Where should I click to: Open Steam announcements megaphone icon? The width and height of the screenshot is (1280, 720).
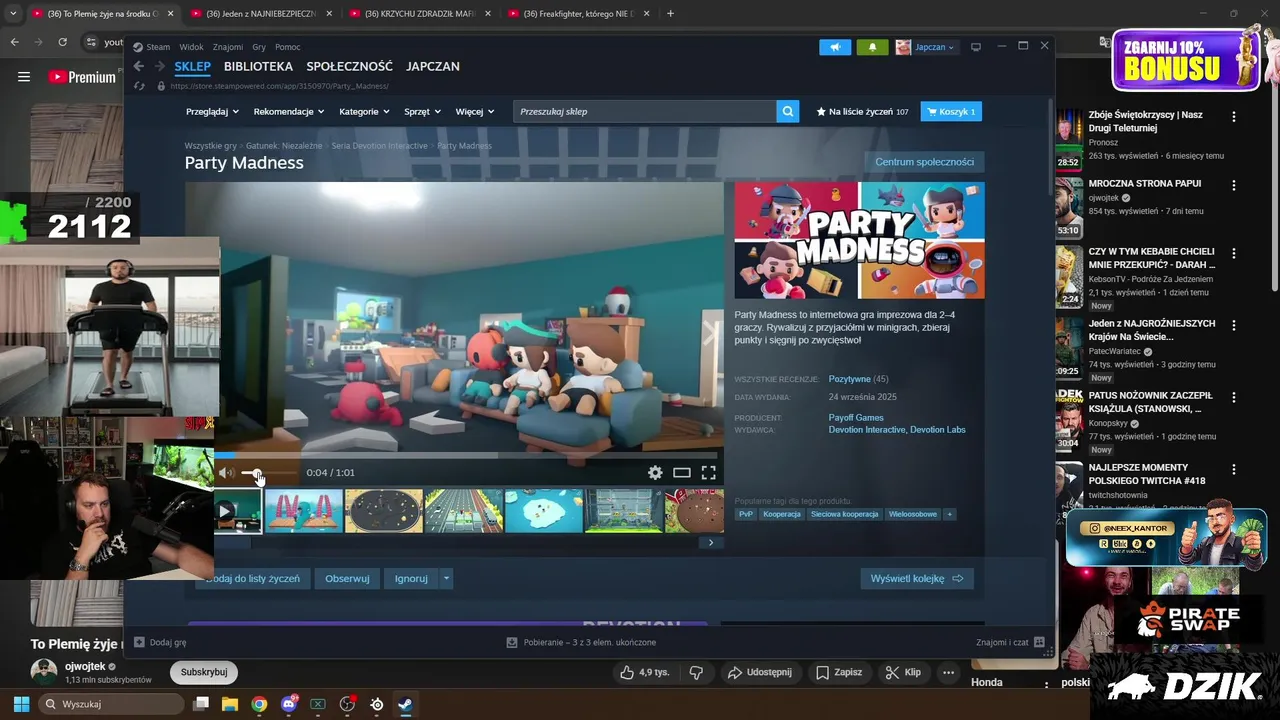tap(835, 47)
